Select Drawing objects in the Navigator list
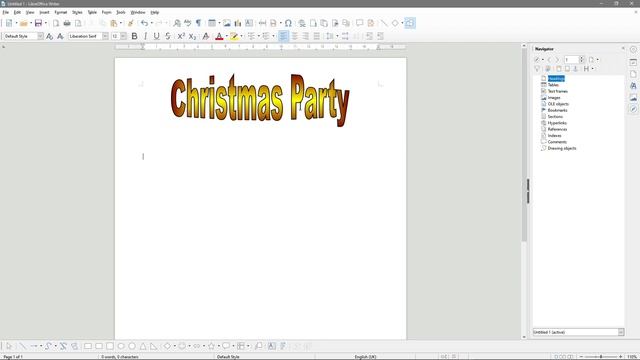Screen dimensions: 640x360 pyautogui.click(x=562, y=148)
